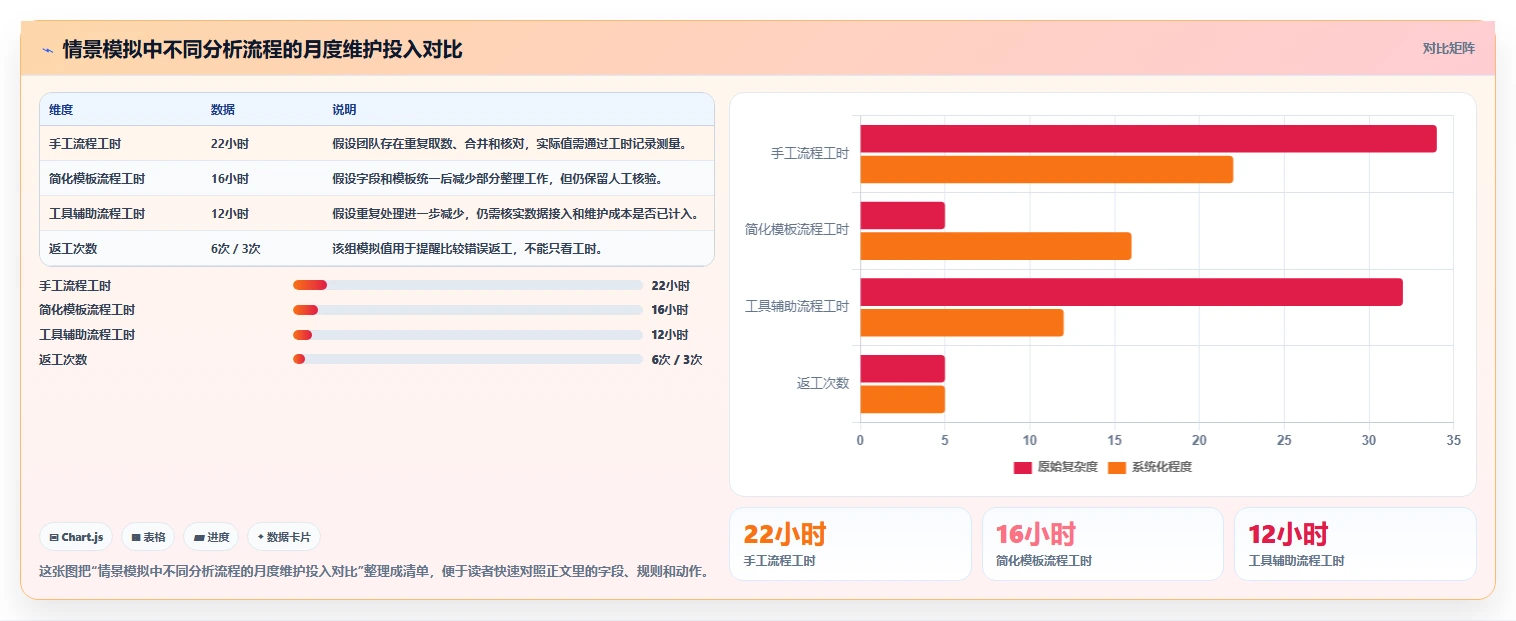The height and width of the screenshot is (621, 1516).
Task: Click the 对比矩阵 label in the header
Action: [1448, 48]
